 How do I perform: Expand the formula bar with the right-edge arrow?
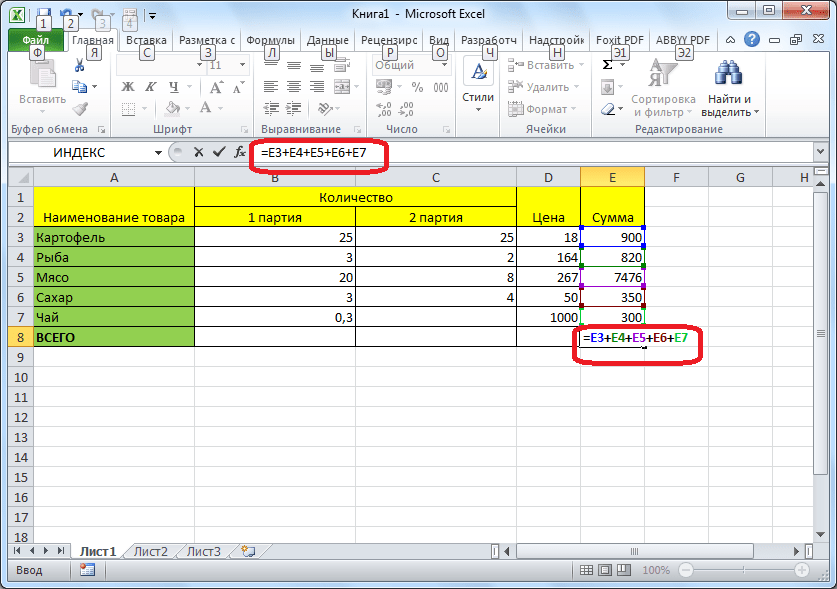point(821,153)
